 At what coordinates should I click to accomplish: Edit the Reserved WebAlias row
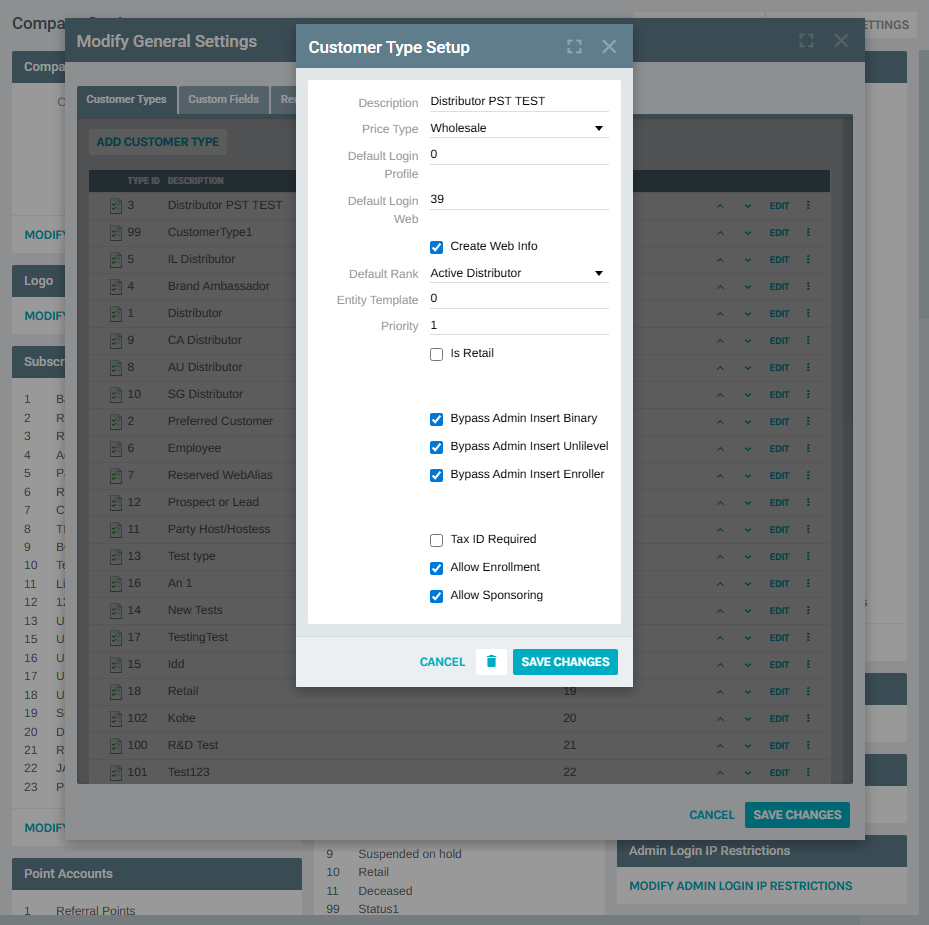tap(779, 475)
